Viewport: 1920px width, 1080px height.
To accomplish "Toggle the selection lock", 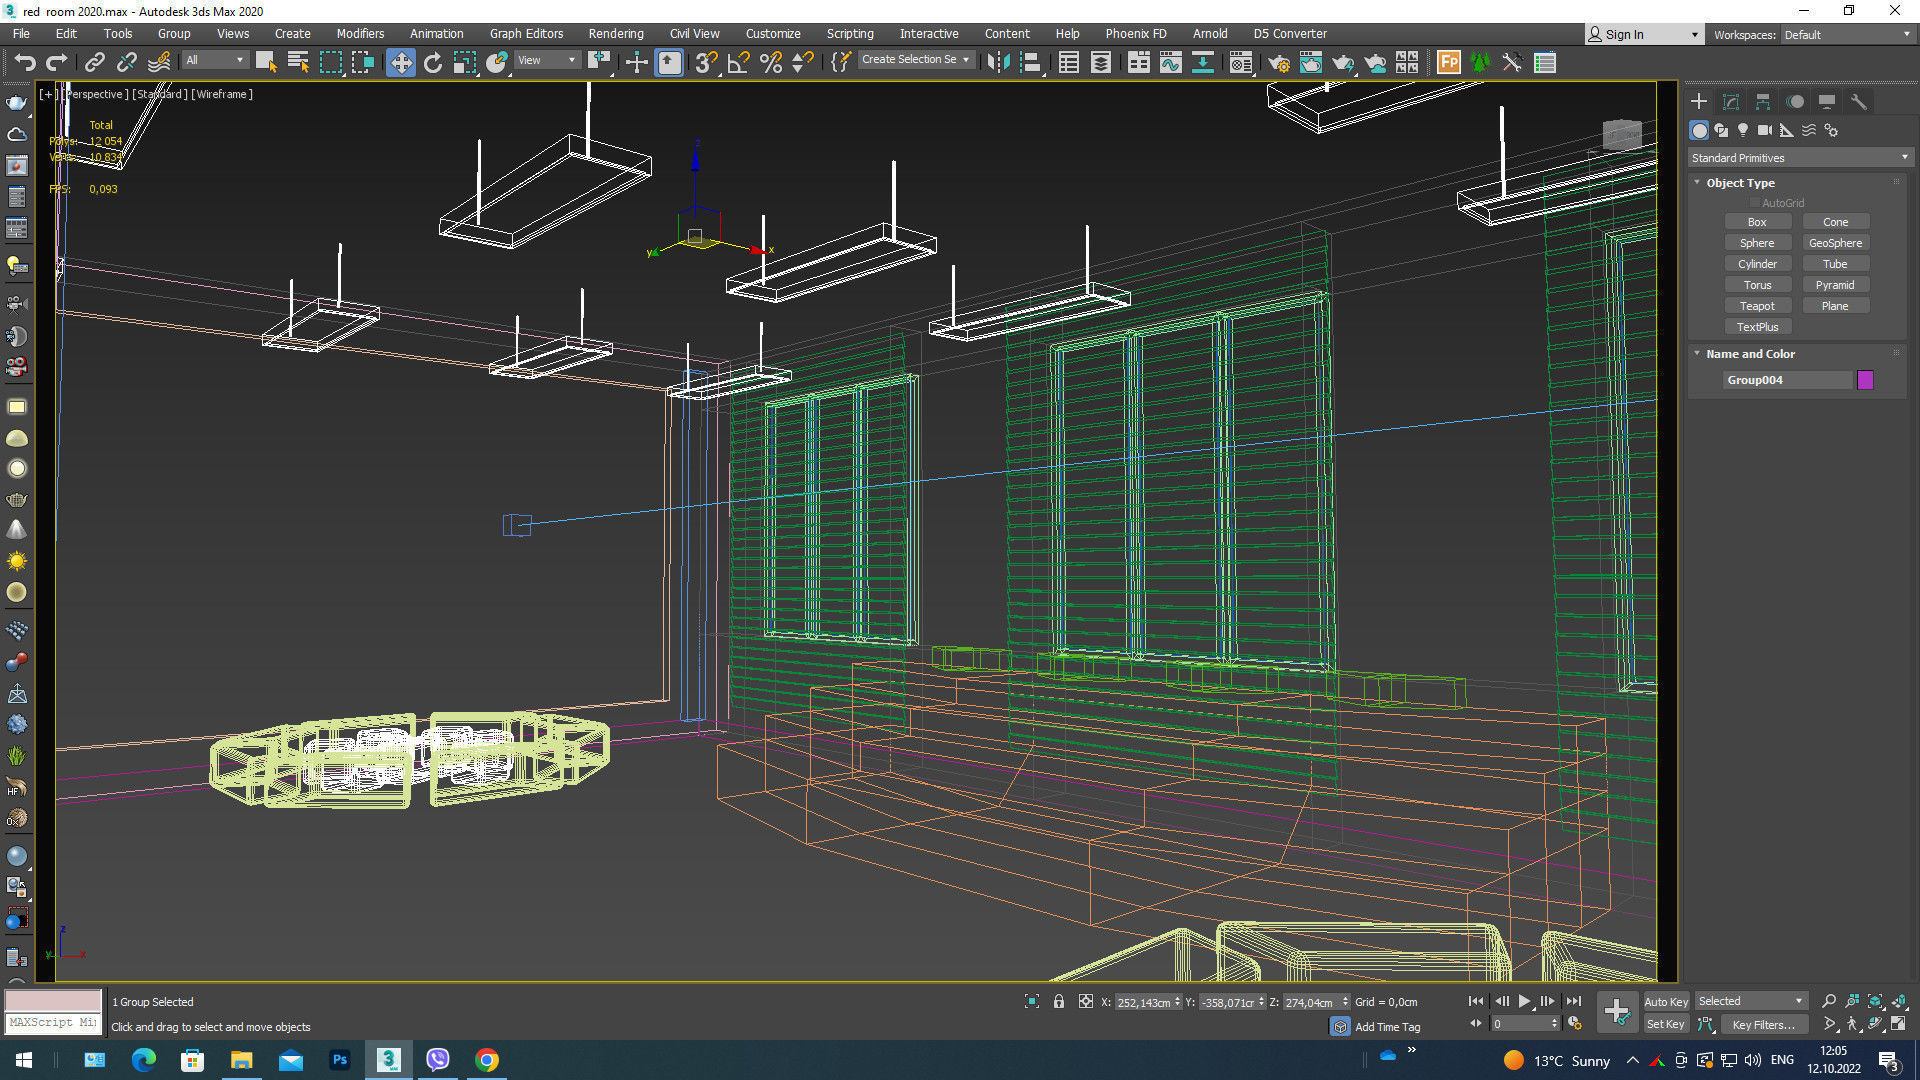I will pyautogui.click(x=1059, y=1001).
